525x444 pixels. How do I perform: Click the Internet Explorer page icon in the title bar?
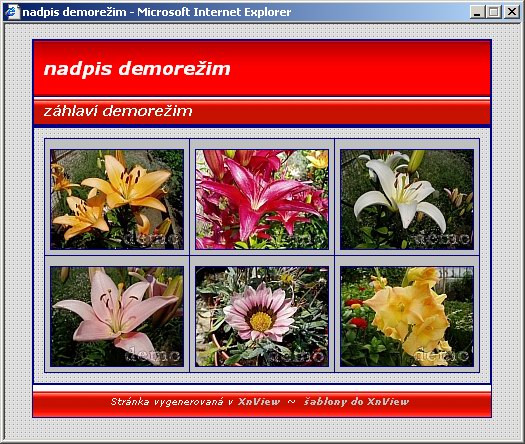click(13, 12)
